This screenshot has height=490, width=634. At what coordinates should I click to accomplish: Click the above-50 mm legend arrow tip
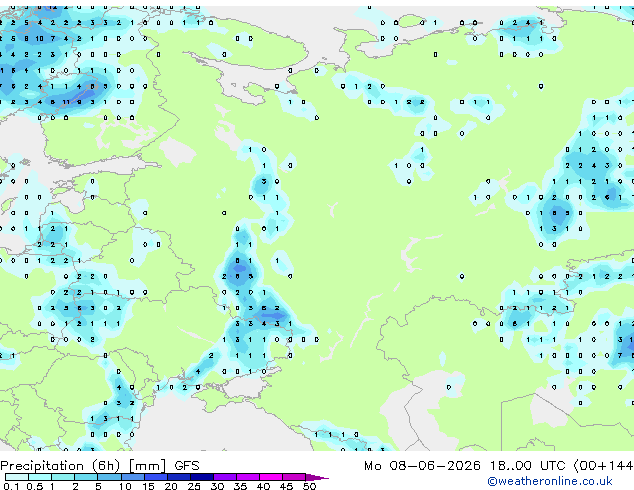317,477
